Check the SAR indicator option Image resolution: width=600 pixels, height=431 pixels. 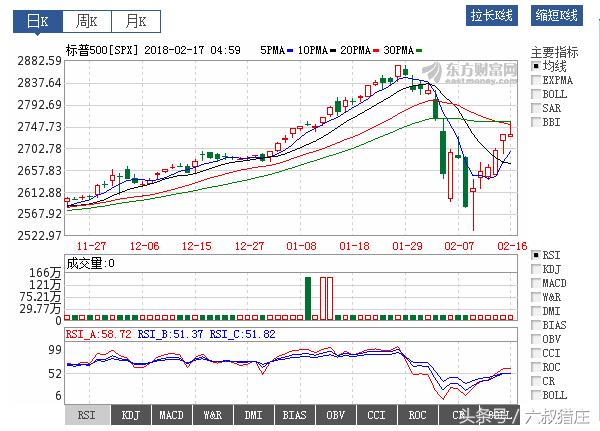pyautogui.click(x=535, y=108)
